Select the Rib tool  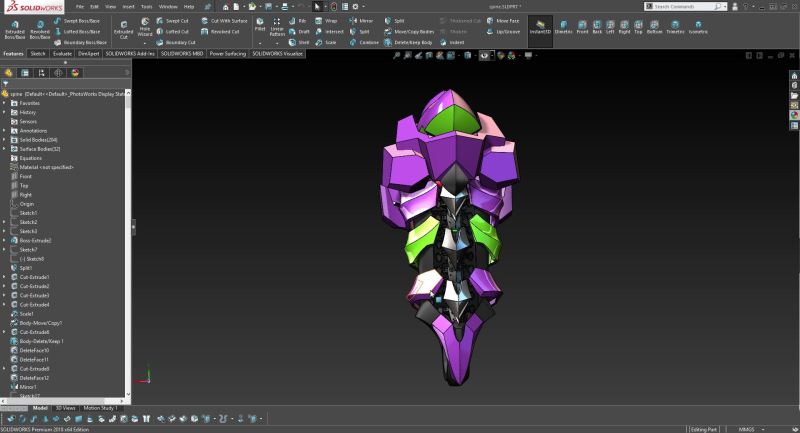point(298,21)
